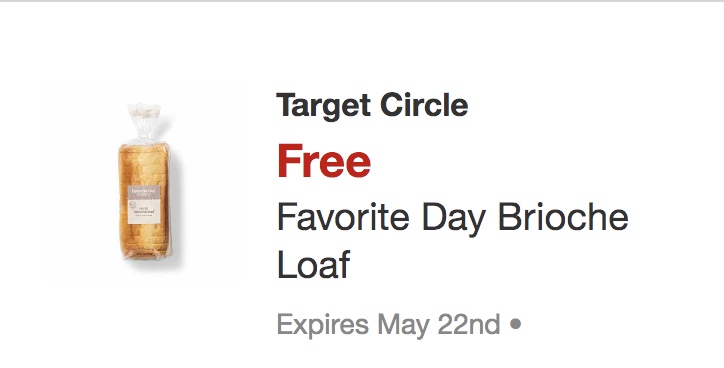
Task: Click the word Loaf in the title
Action: tap(314, 264)
